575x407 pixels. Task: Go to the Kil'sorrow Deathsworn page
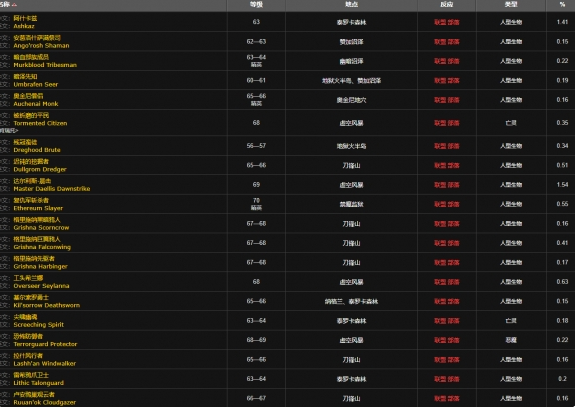click(47, 305)
